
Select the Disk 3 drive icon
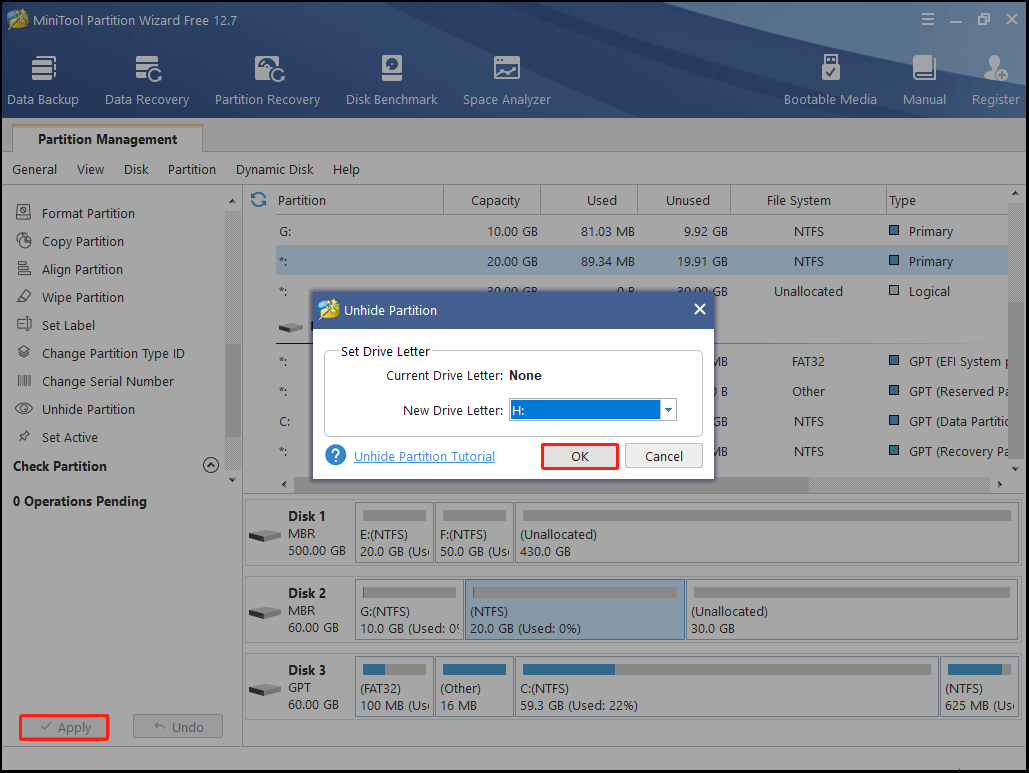tap(265, 690)
